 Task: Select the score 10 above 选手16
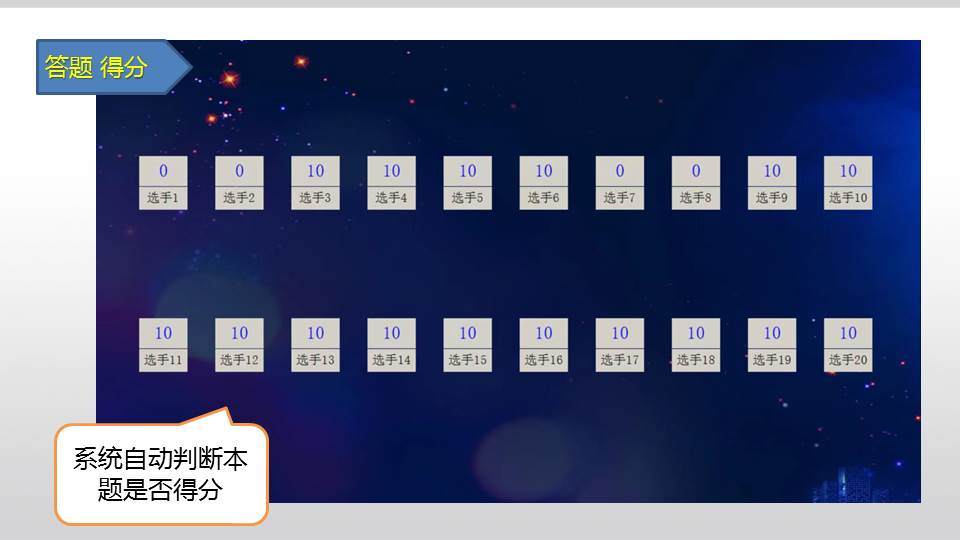544,333
